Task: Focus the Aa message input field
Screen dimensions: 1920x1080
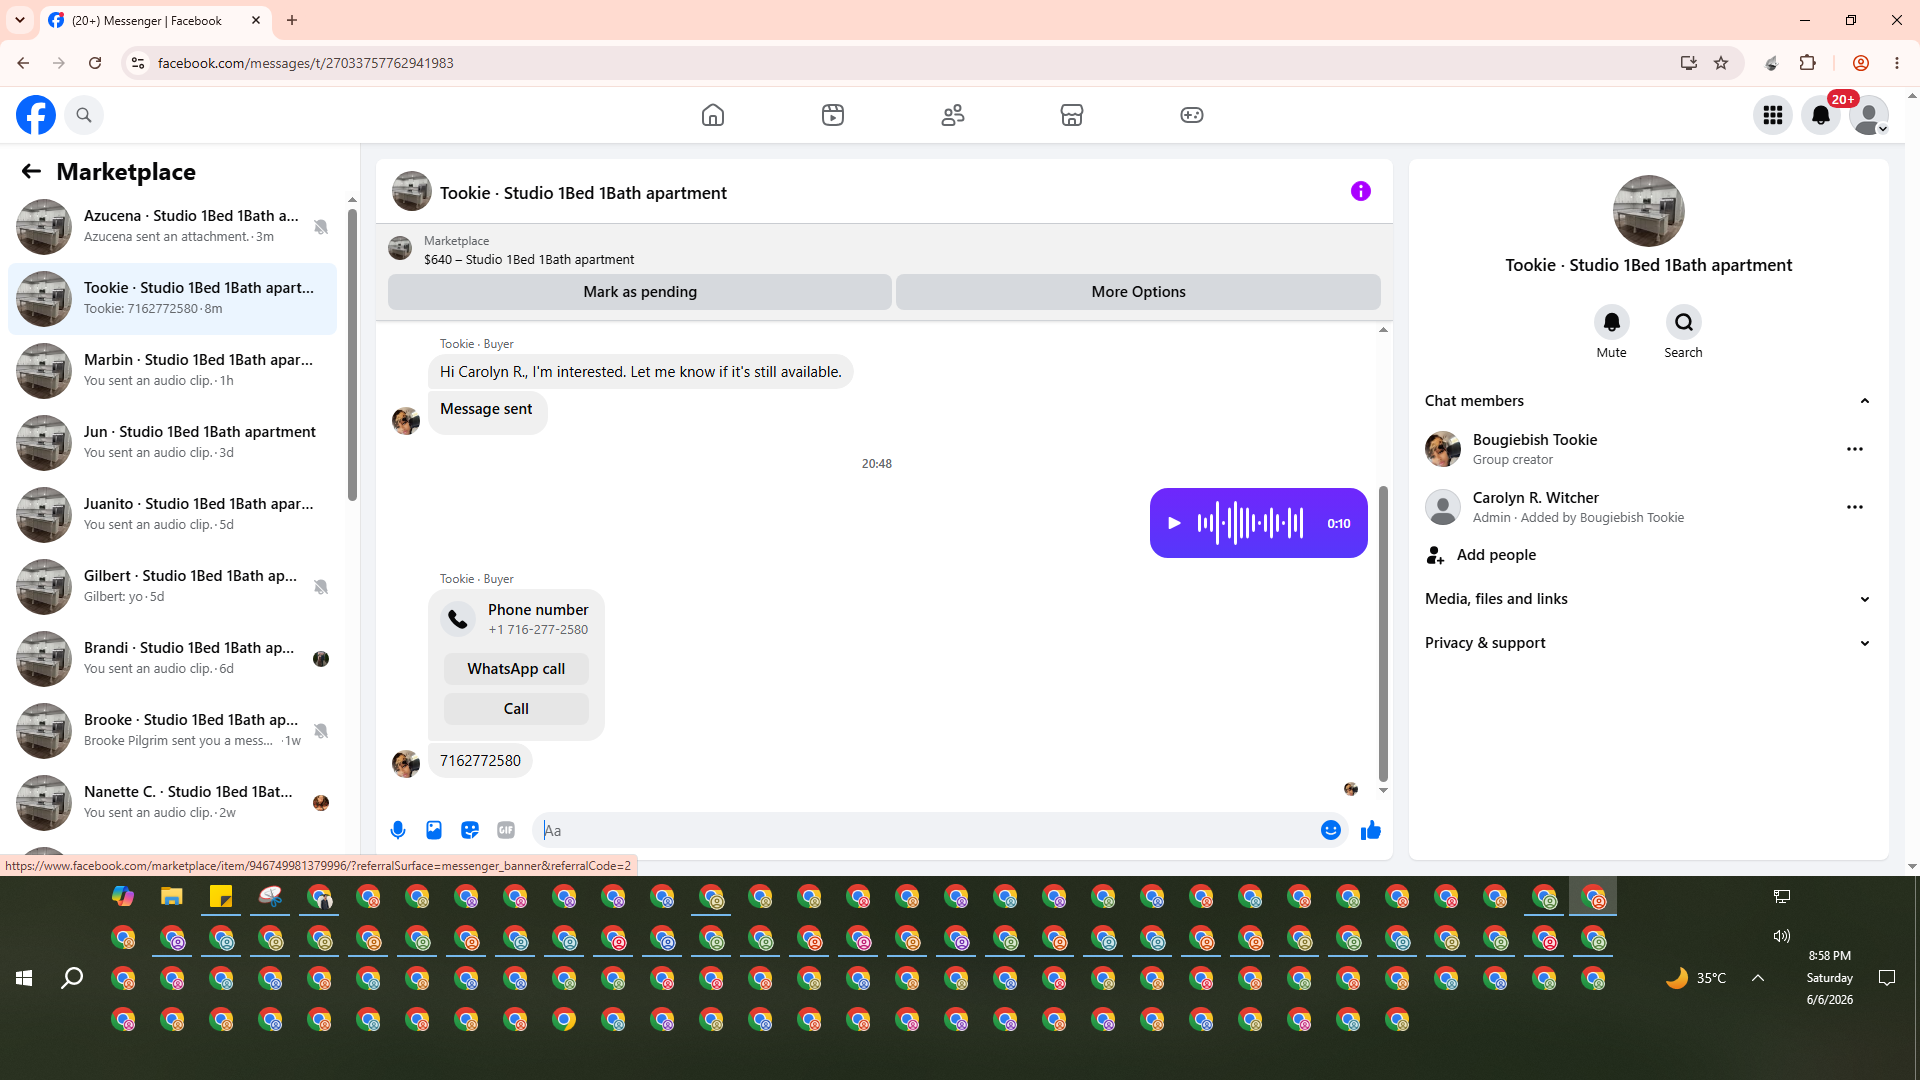Action: point(927,830)
